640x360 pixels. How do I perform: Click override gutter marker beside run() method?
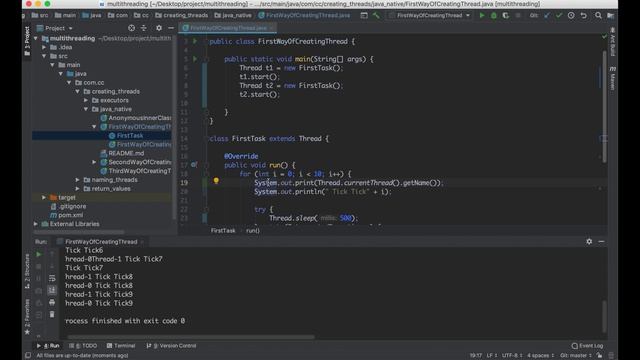tap(194, 165)
